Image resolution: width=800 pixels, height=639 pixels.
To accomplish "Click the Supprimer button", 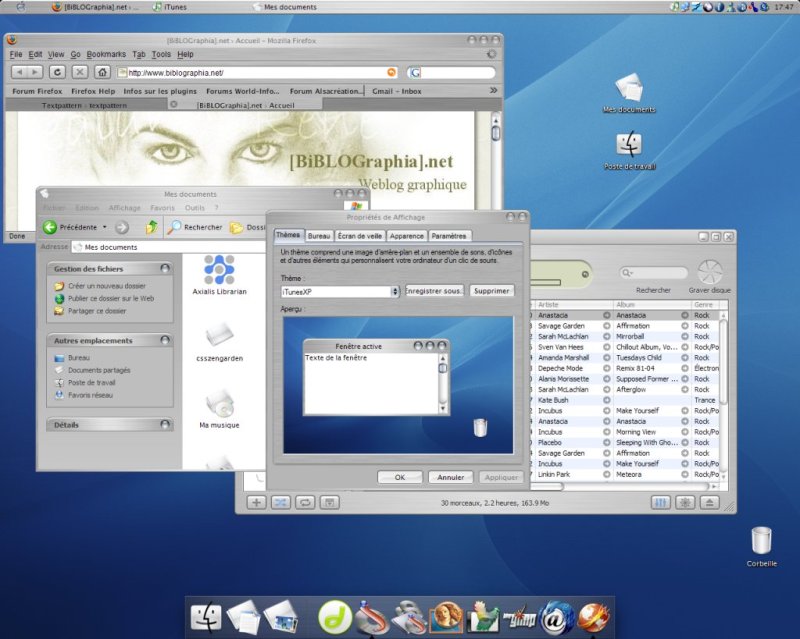I will [x=491, y=291].
